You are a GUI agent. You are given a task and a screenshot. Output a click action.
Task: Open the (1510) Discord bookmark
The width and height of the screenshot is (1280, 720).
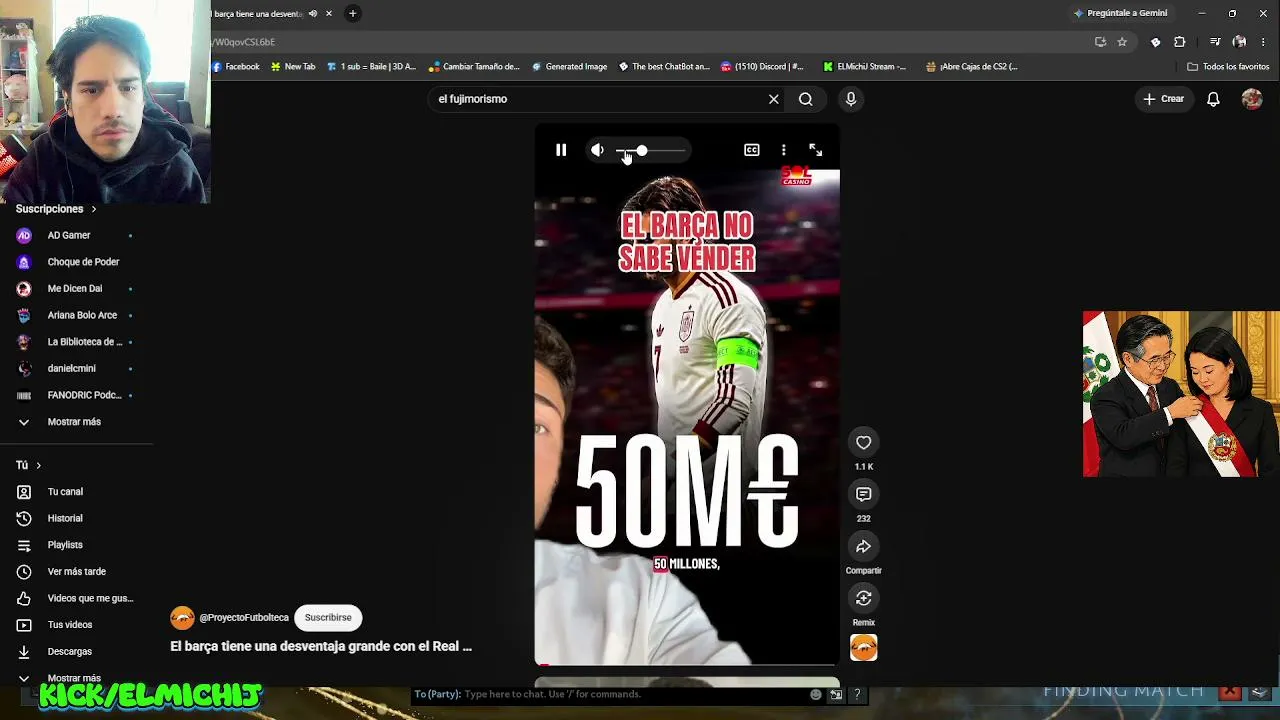[x=762, y=67]
